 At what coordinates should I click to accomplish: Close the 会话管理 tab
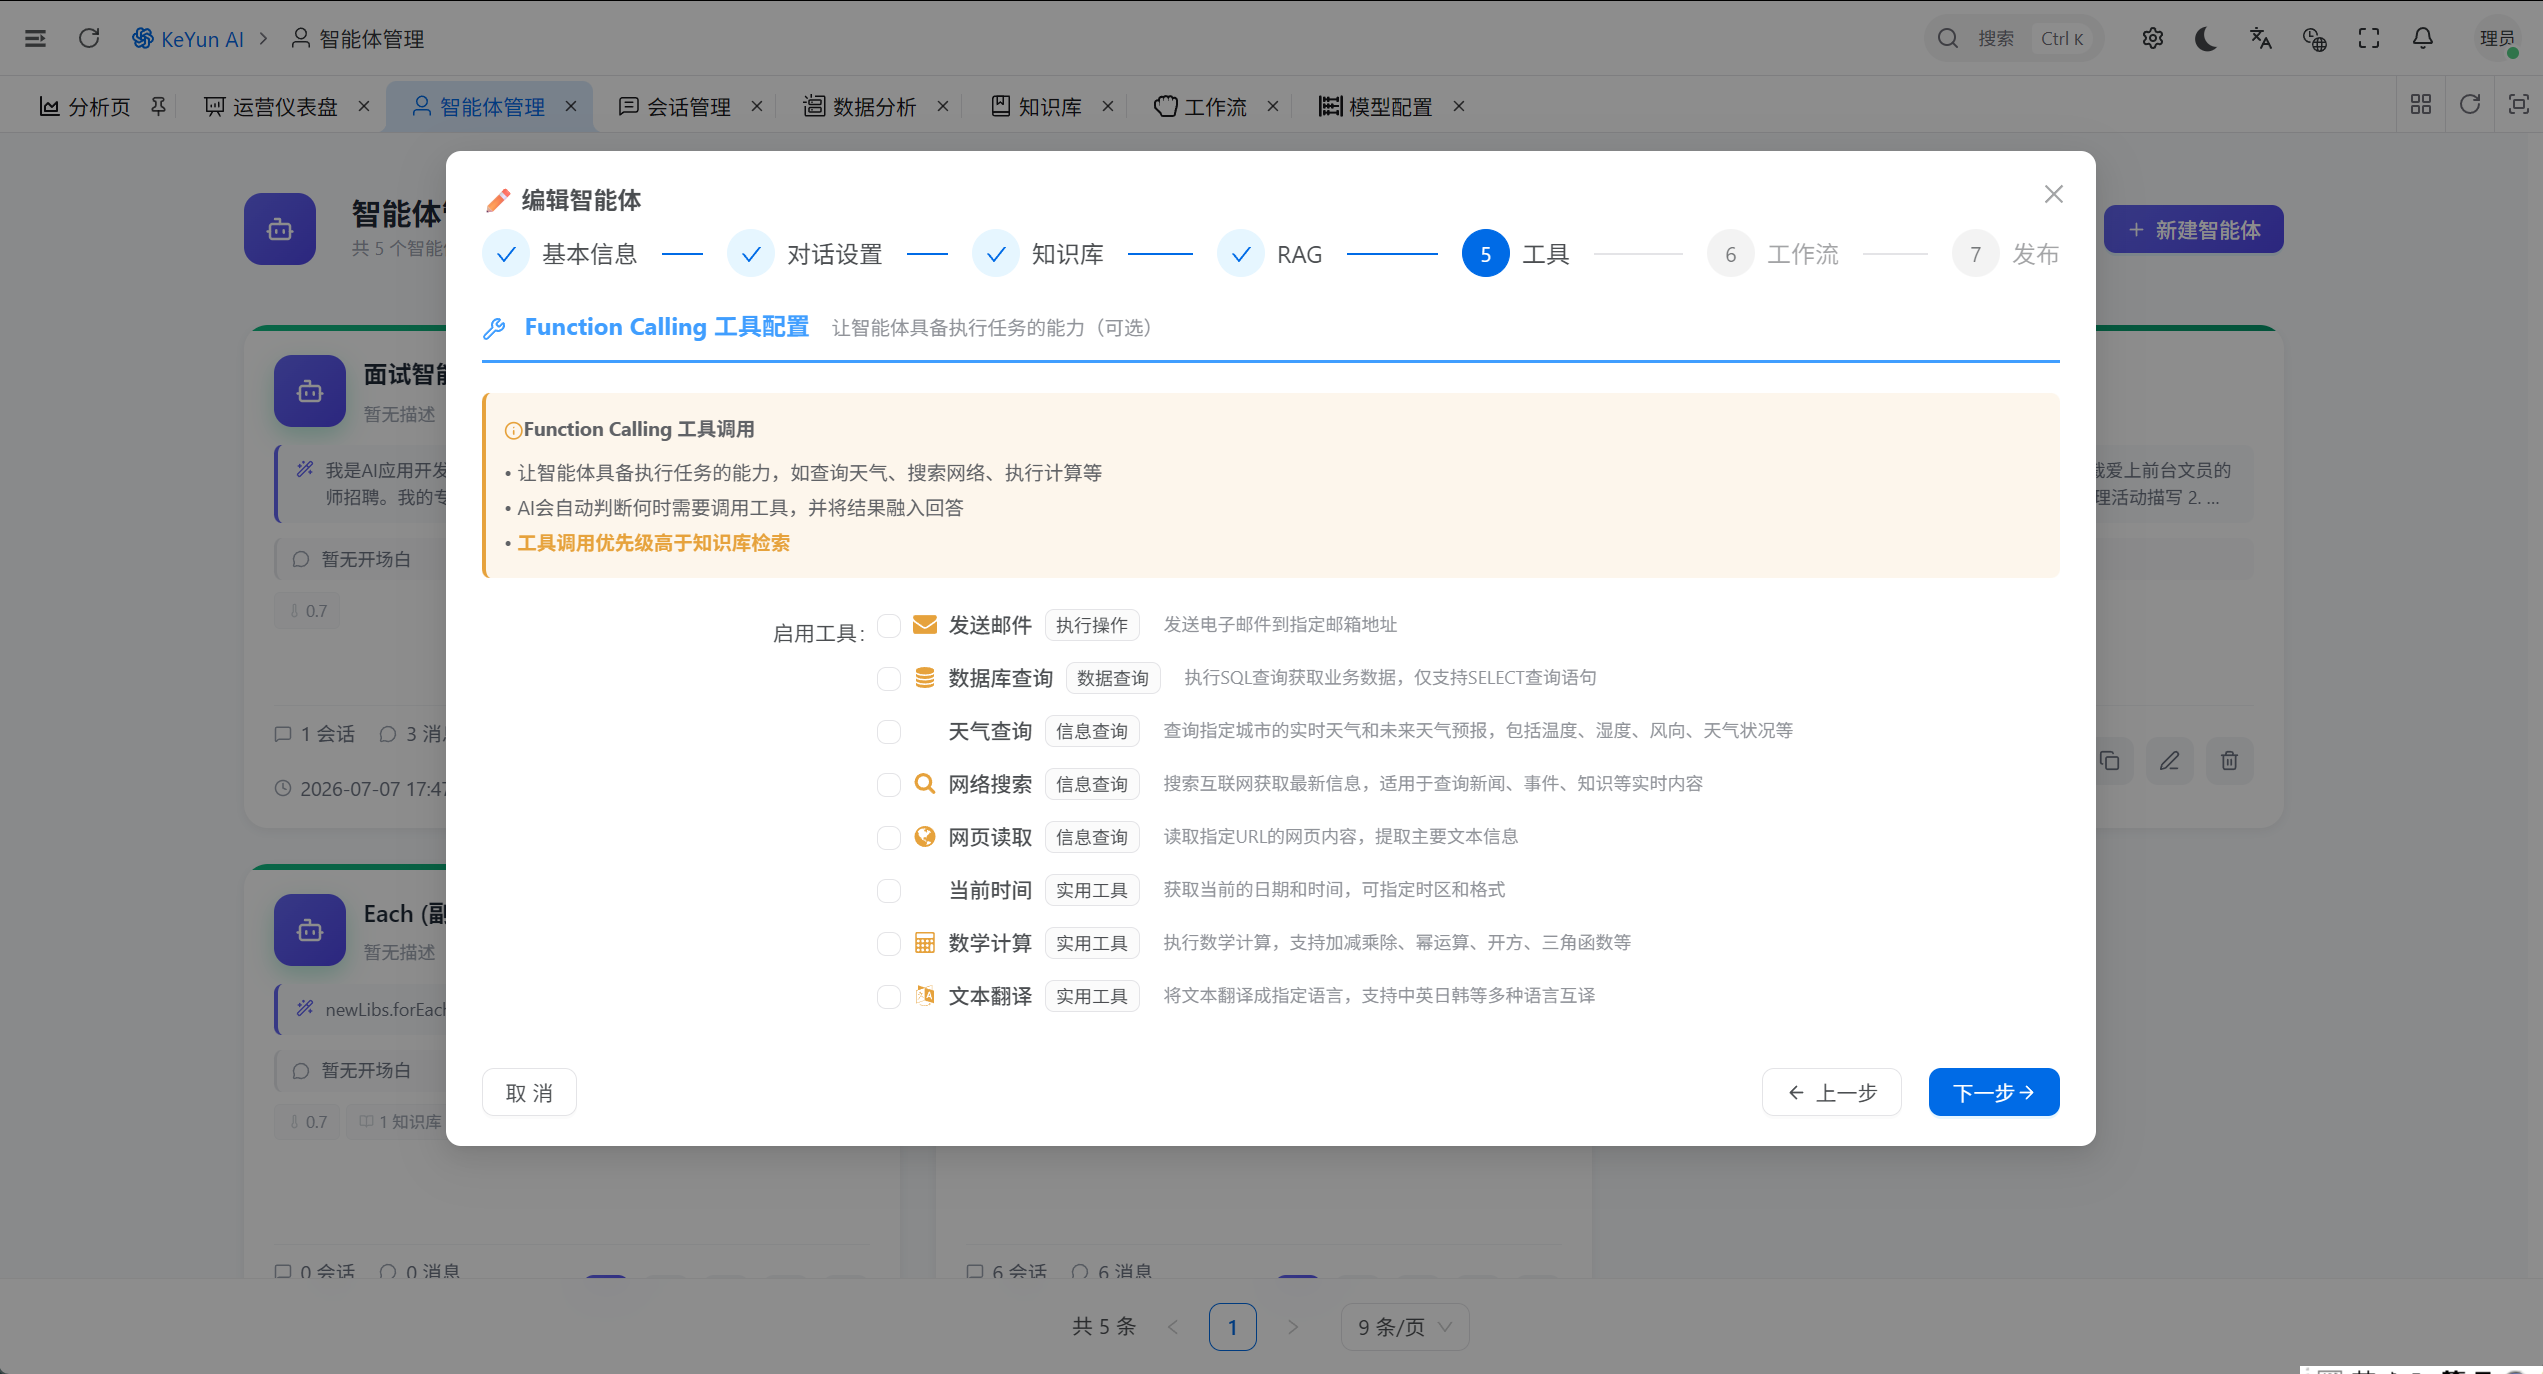tap(757, 106)
